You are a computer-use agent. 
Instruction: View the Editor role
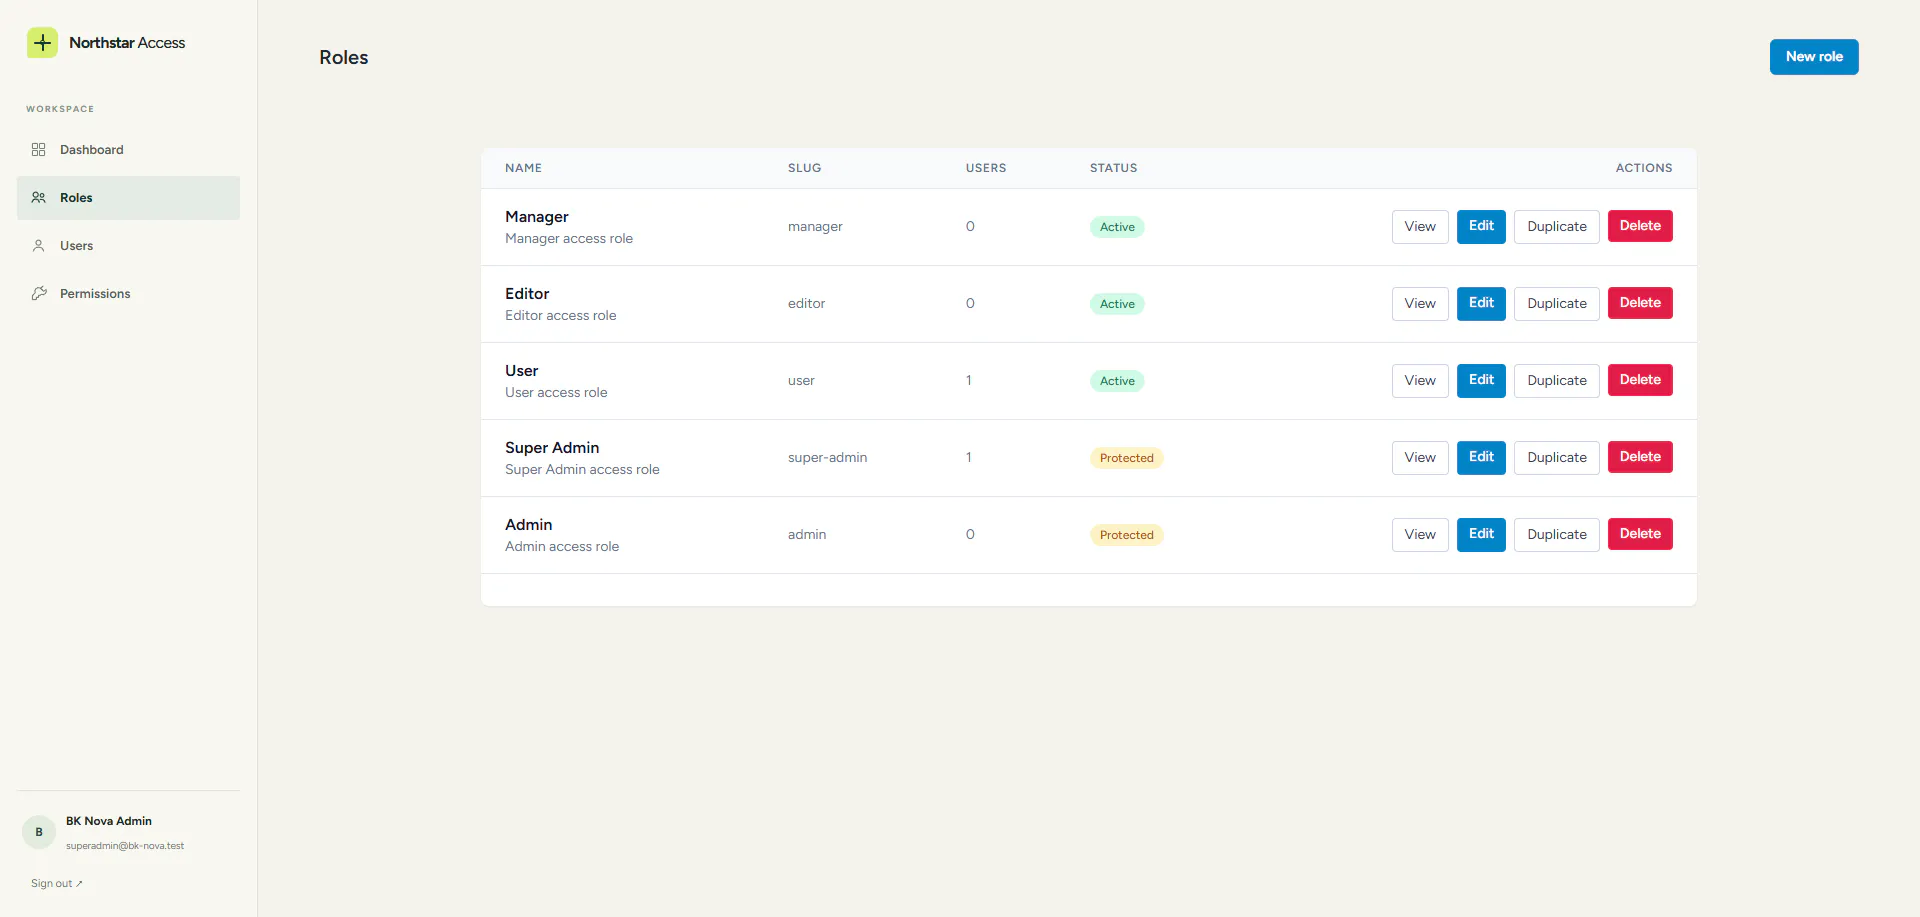(x=1420, y=304)
